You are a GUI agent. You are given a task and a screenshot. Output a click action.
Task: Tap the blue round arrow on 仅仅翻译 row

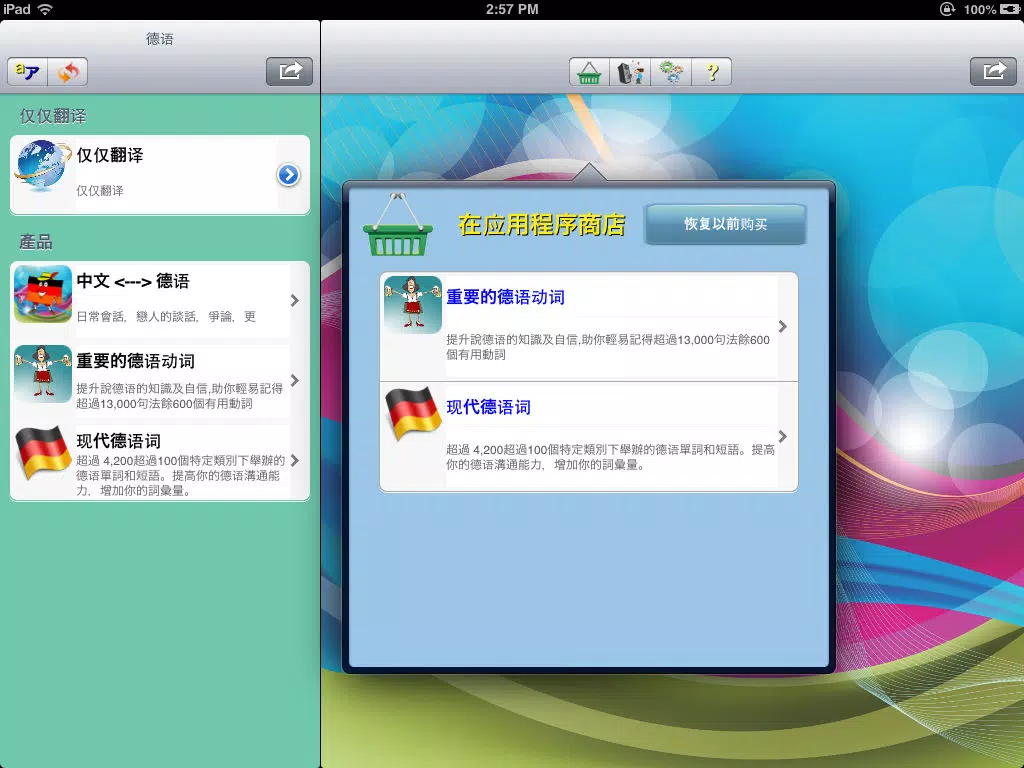coord(288,174)
